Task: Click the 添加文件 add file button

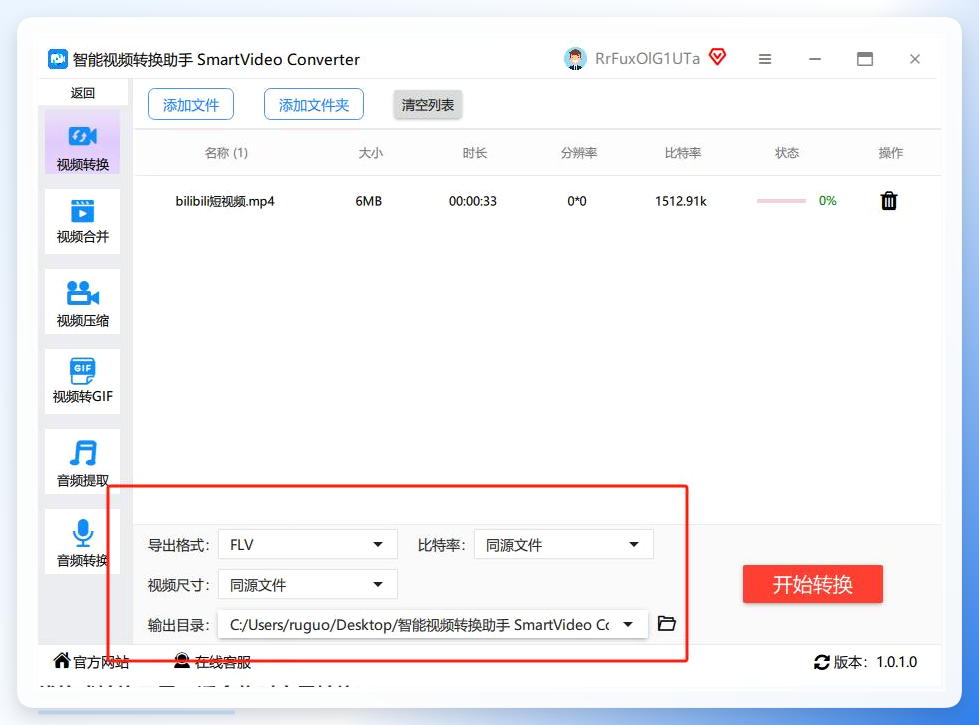Action: (x=190, y=104)
